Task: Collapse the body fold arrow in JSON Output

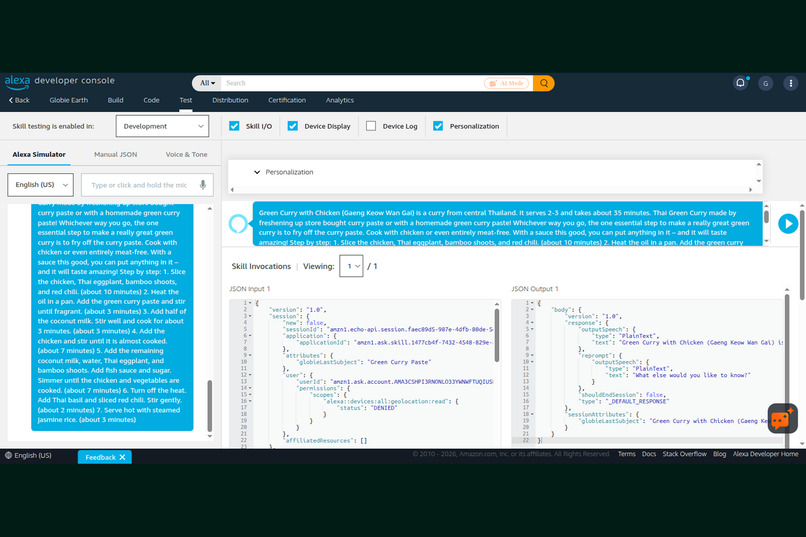Action: pyautogui.click(x=532, y=310)
